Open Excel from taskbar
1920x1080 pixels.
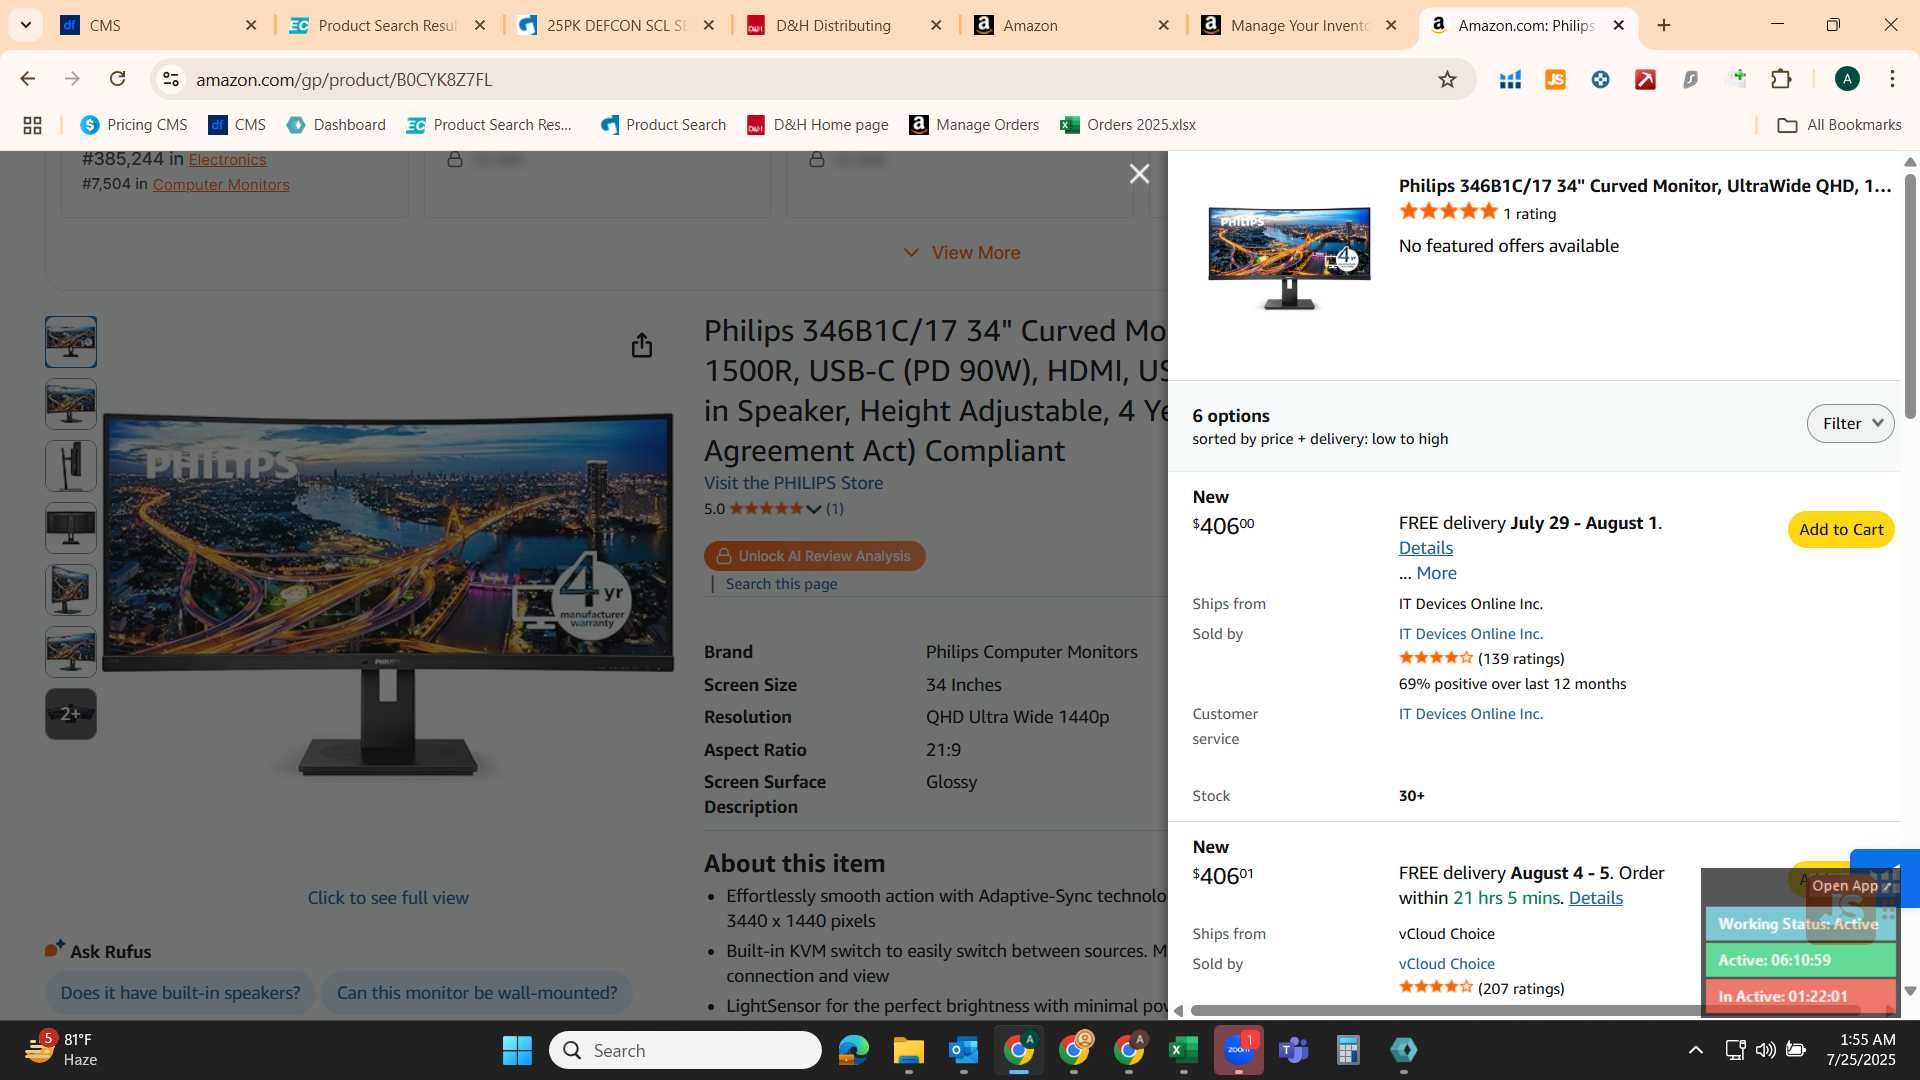click(1183, 1050)
